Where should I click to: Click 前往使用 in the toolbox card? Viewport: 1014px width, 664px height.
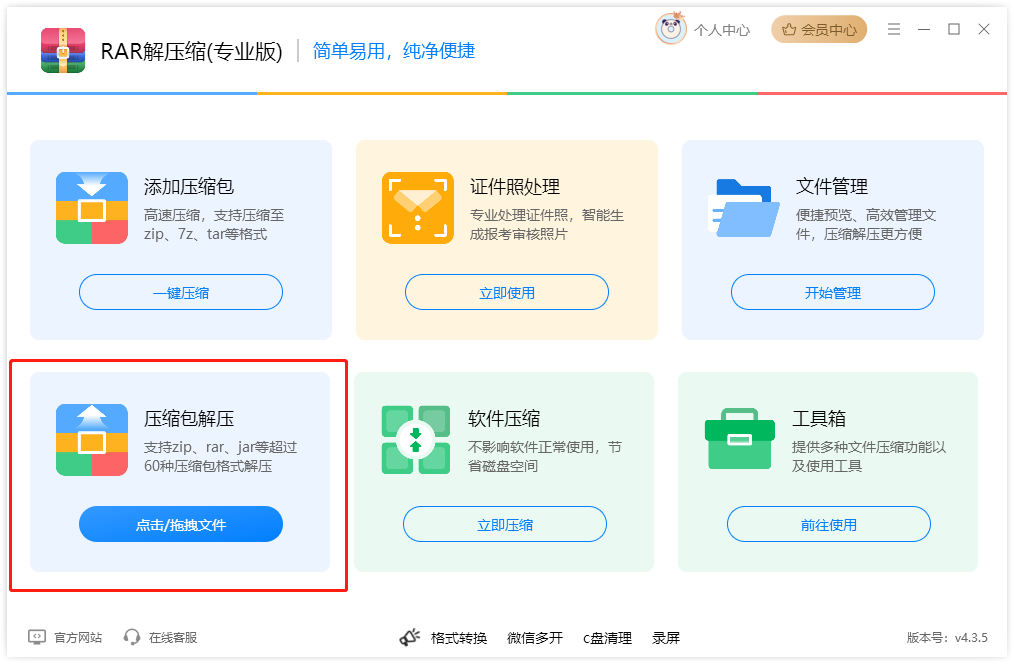(x=829, y=524)
